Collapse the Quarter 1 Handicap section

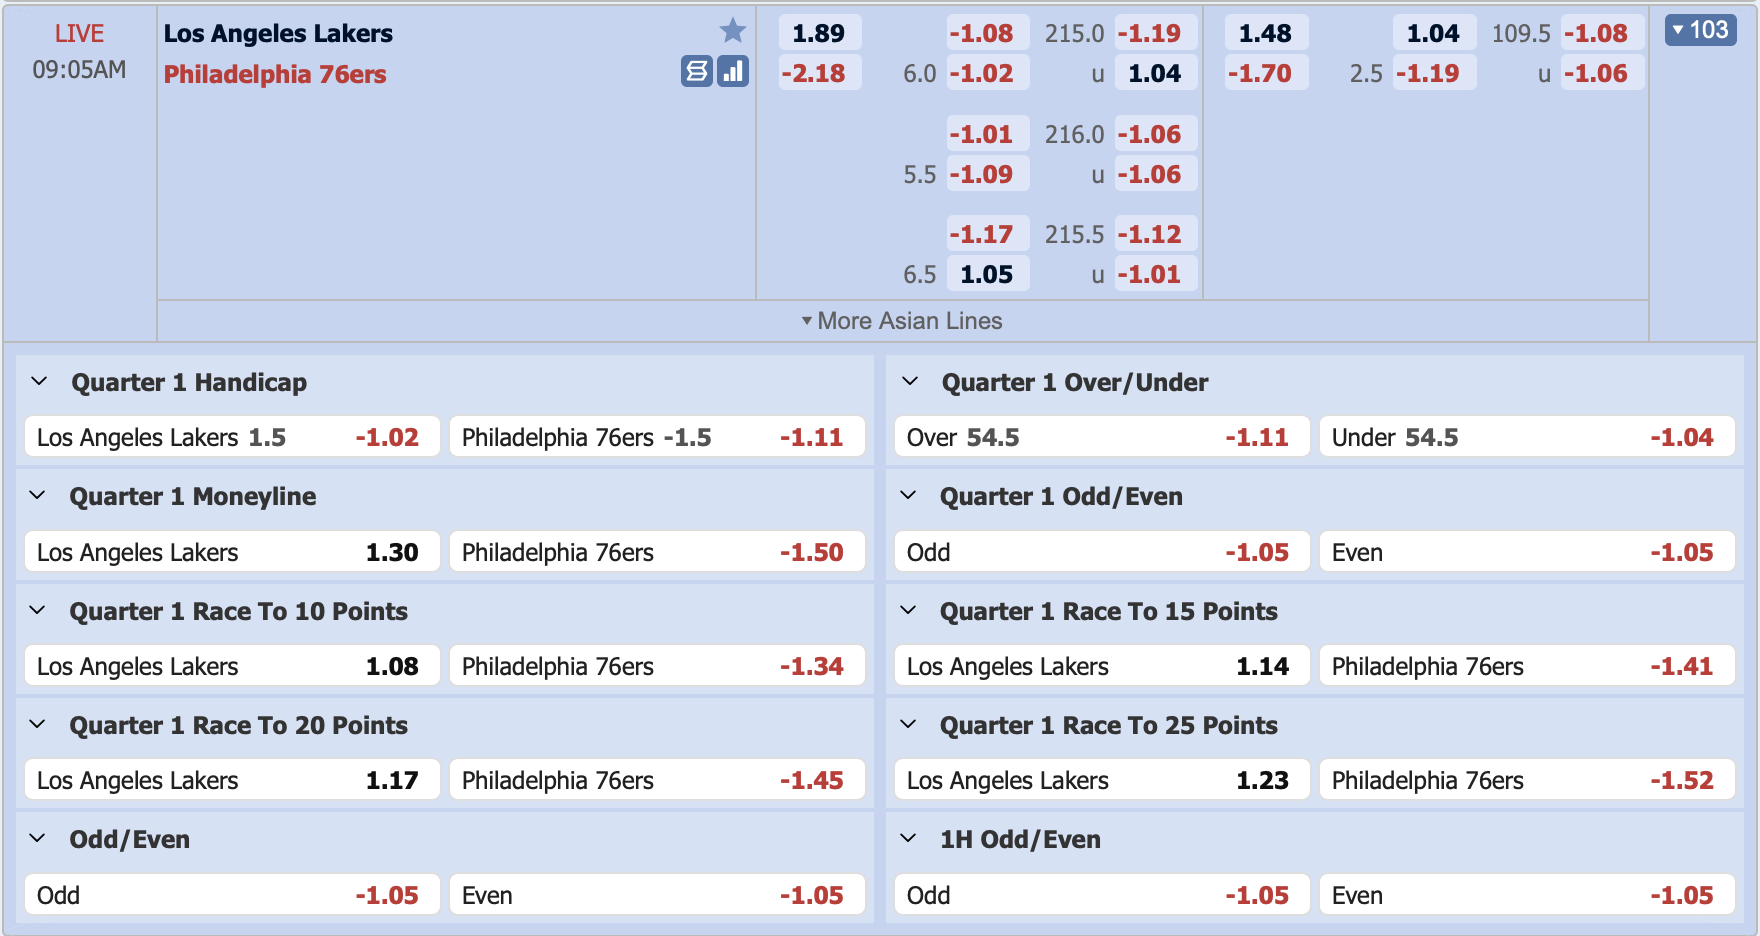[39, 382]
